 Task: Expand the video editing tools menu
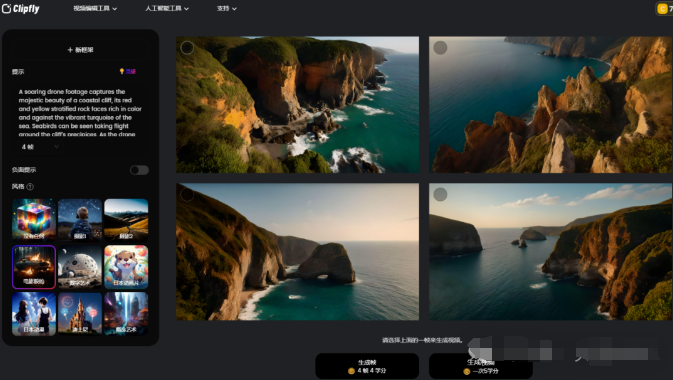(95, 9)
